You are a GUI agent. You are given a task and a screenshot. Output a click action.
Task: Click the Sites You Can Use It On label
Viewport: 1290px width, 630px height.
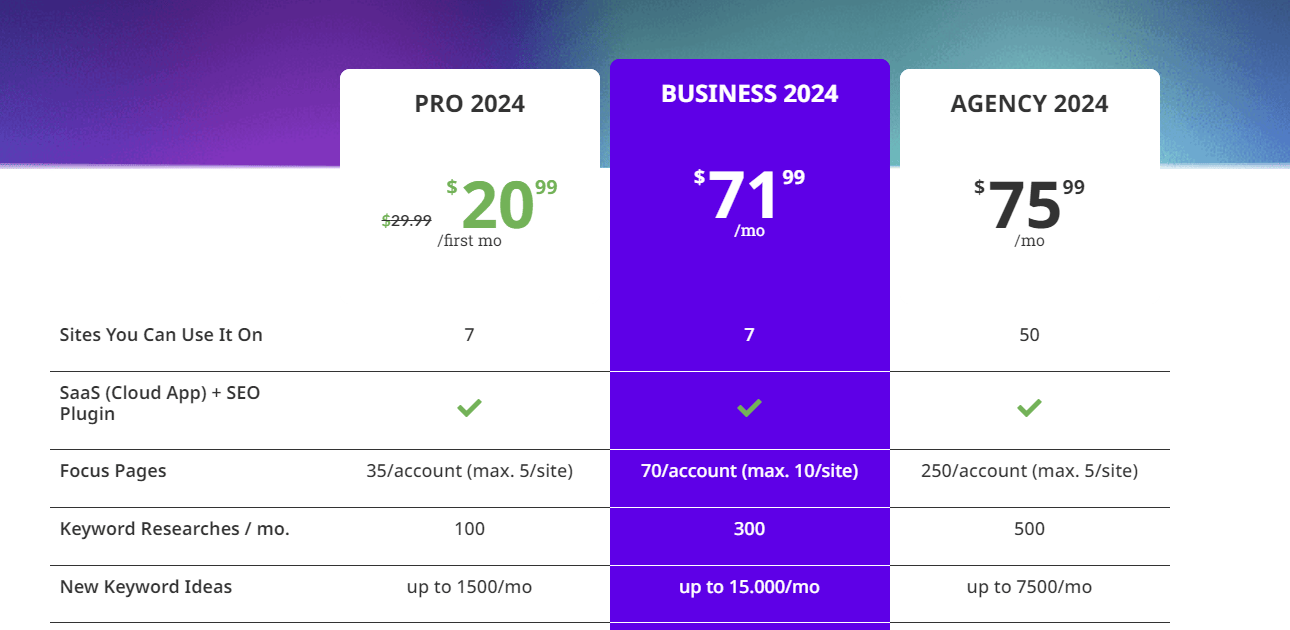[x=161, y=335]
